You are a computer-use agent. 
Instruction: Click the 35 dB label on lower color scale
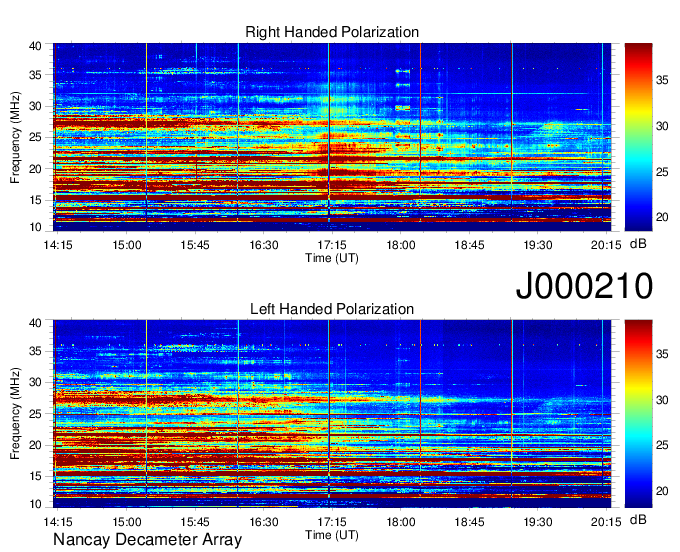pos(662,354)
